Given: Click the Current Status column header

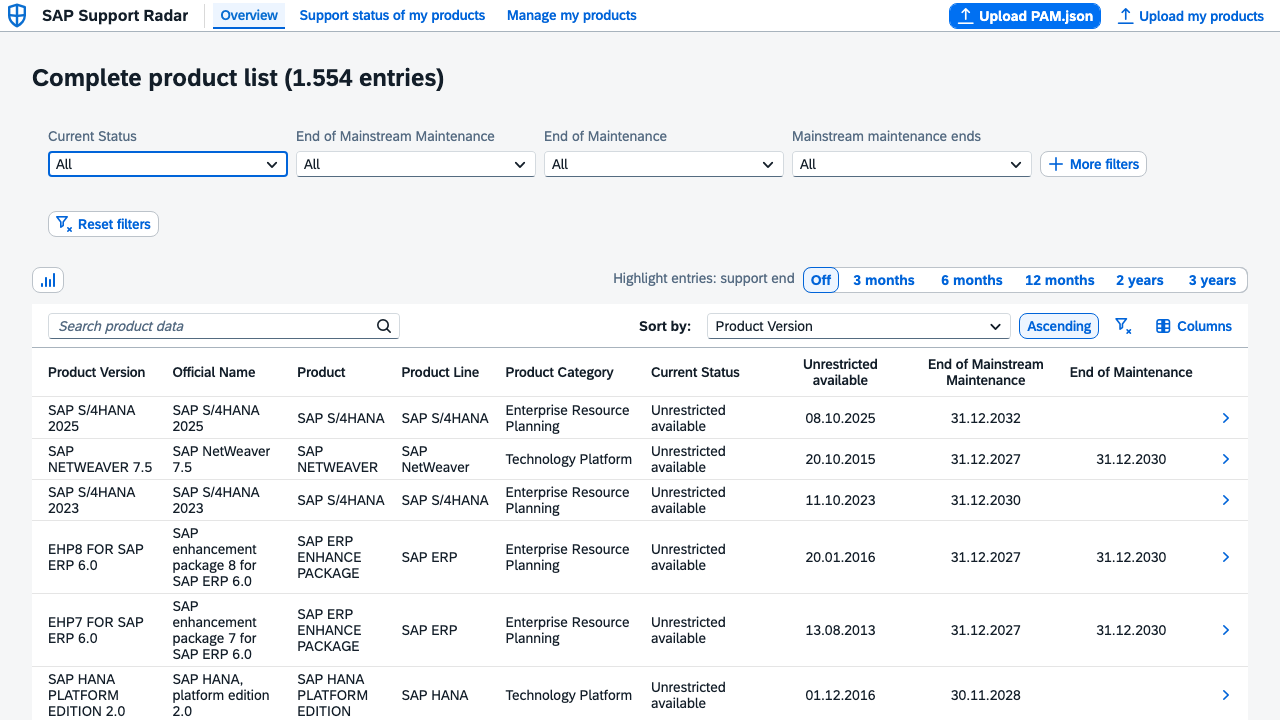Looking at the screenshot, I should 695,372.
